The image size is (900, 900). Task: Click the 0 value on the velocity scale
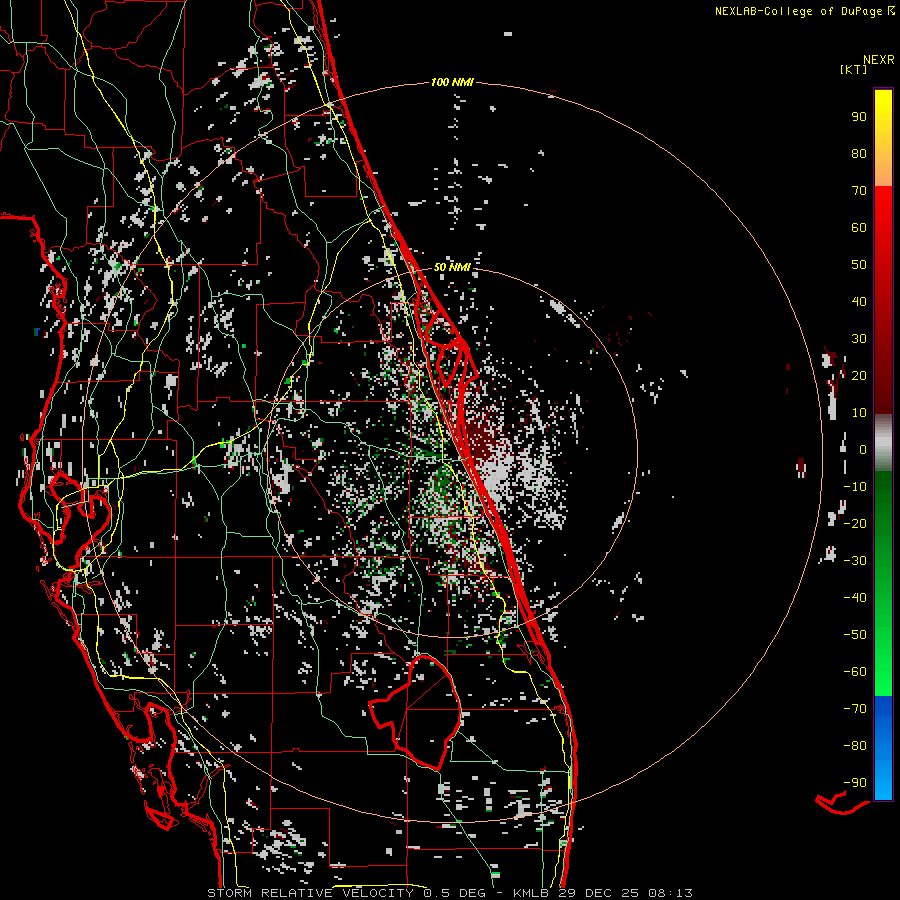pos(863,450)
